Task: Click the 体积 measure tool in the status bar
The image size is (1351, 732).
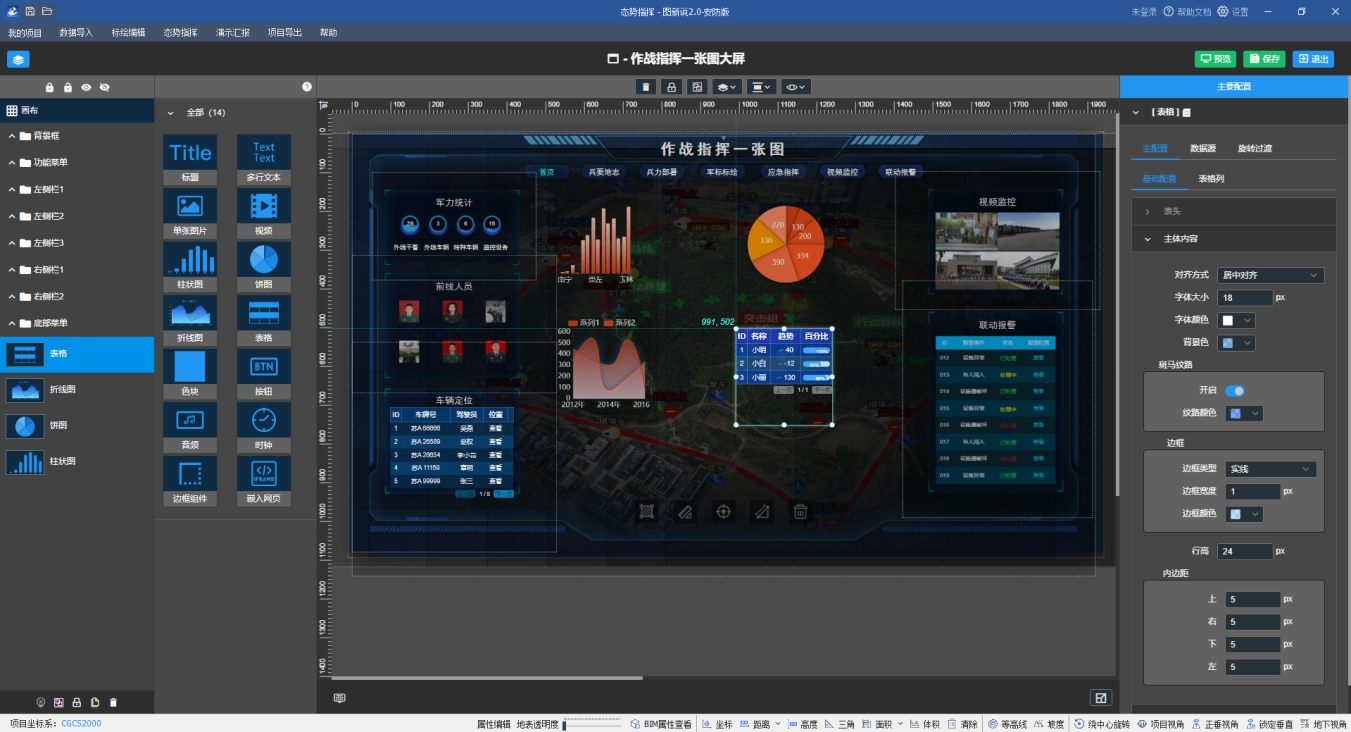Action: 924,724
